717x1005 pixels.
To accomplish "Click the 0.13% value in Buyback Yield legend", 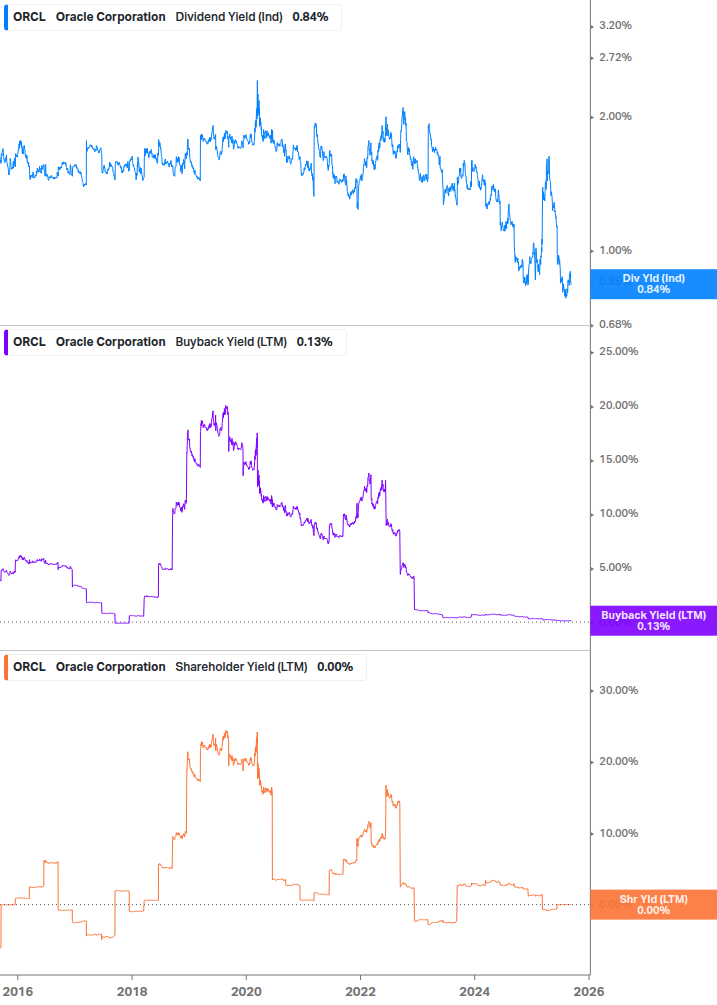I will (315, 342).
